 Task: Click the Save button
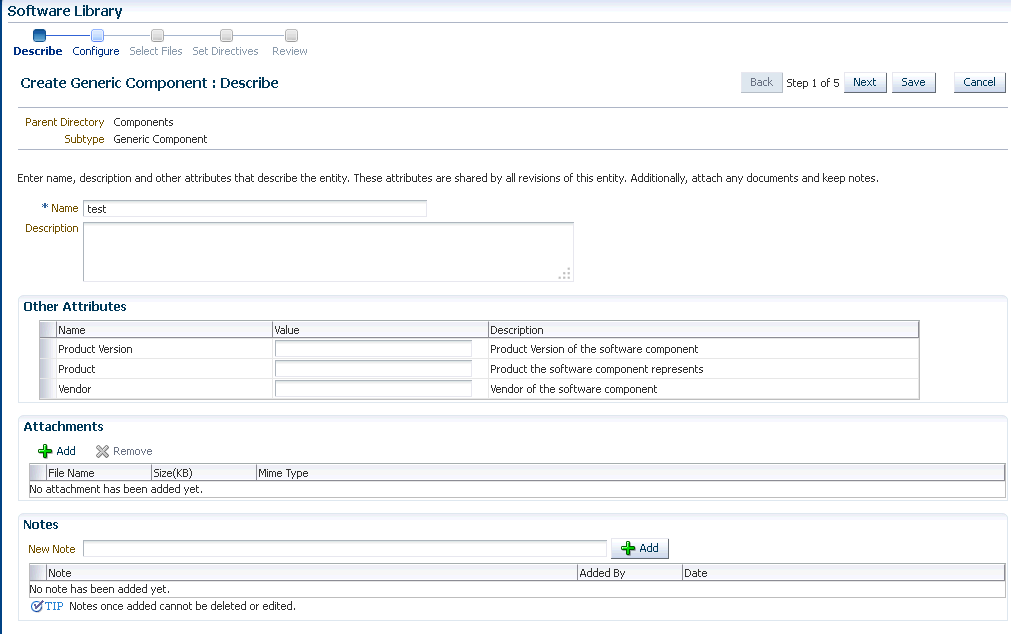(913, 83)
